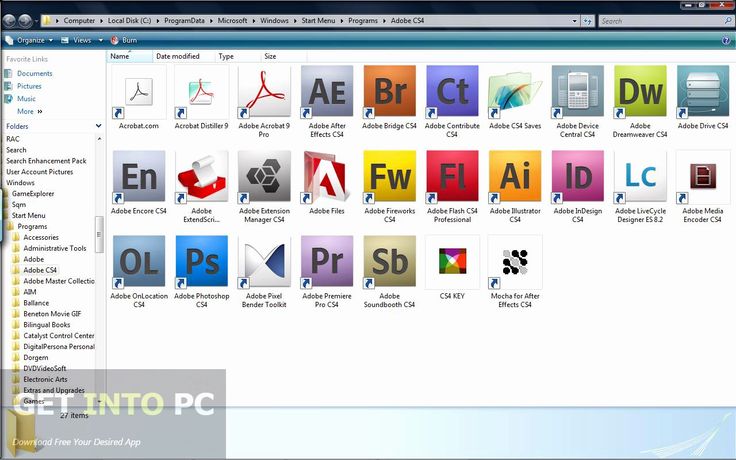Click the Burn toolbar button
The height and width of the screenshot is (460, 736).
click(x=124, y=40)
